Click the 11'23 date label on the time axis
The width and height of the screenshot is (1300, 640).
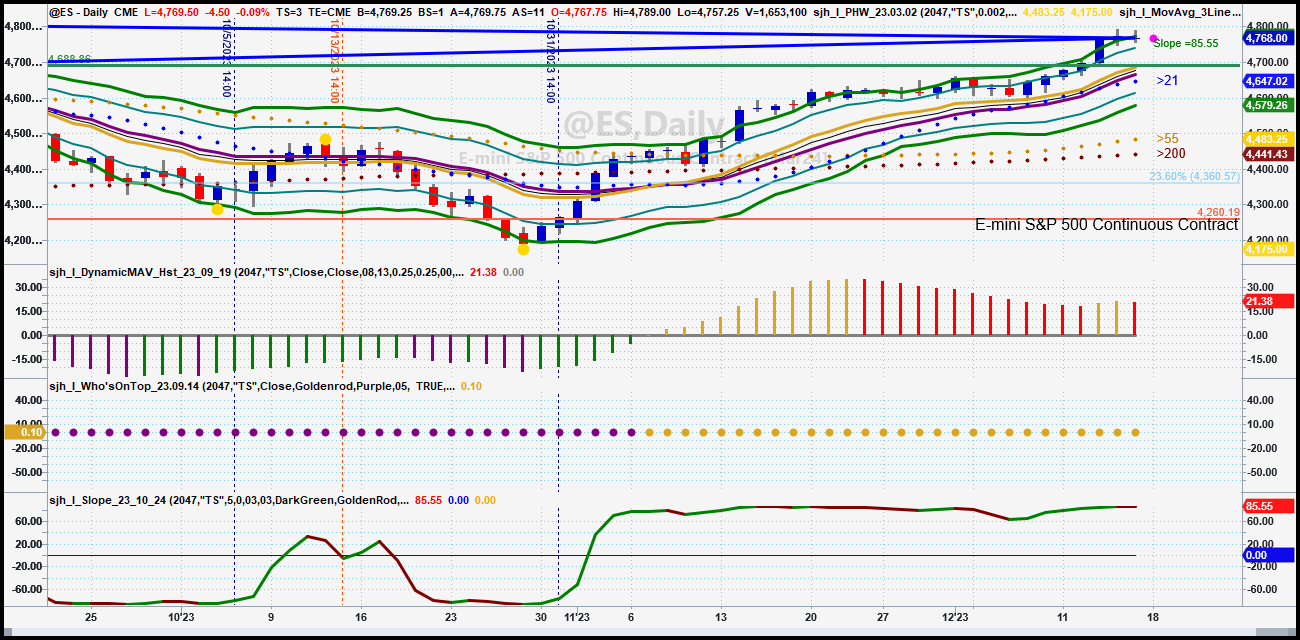[x=577, y=618]
